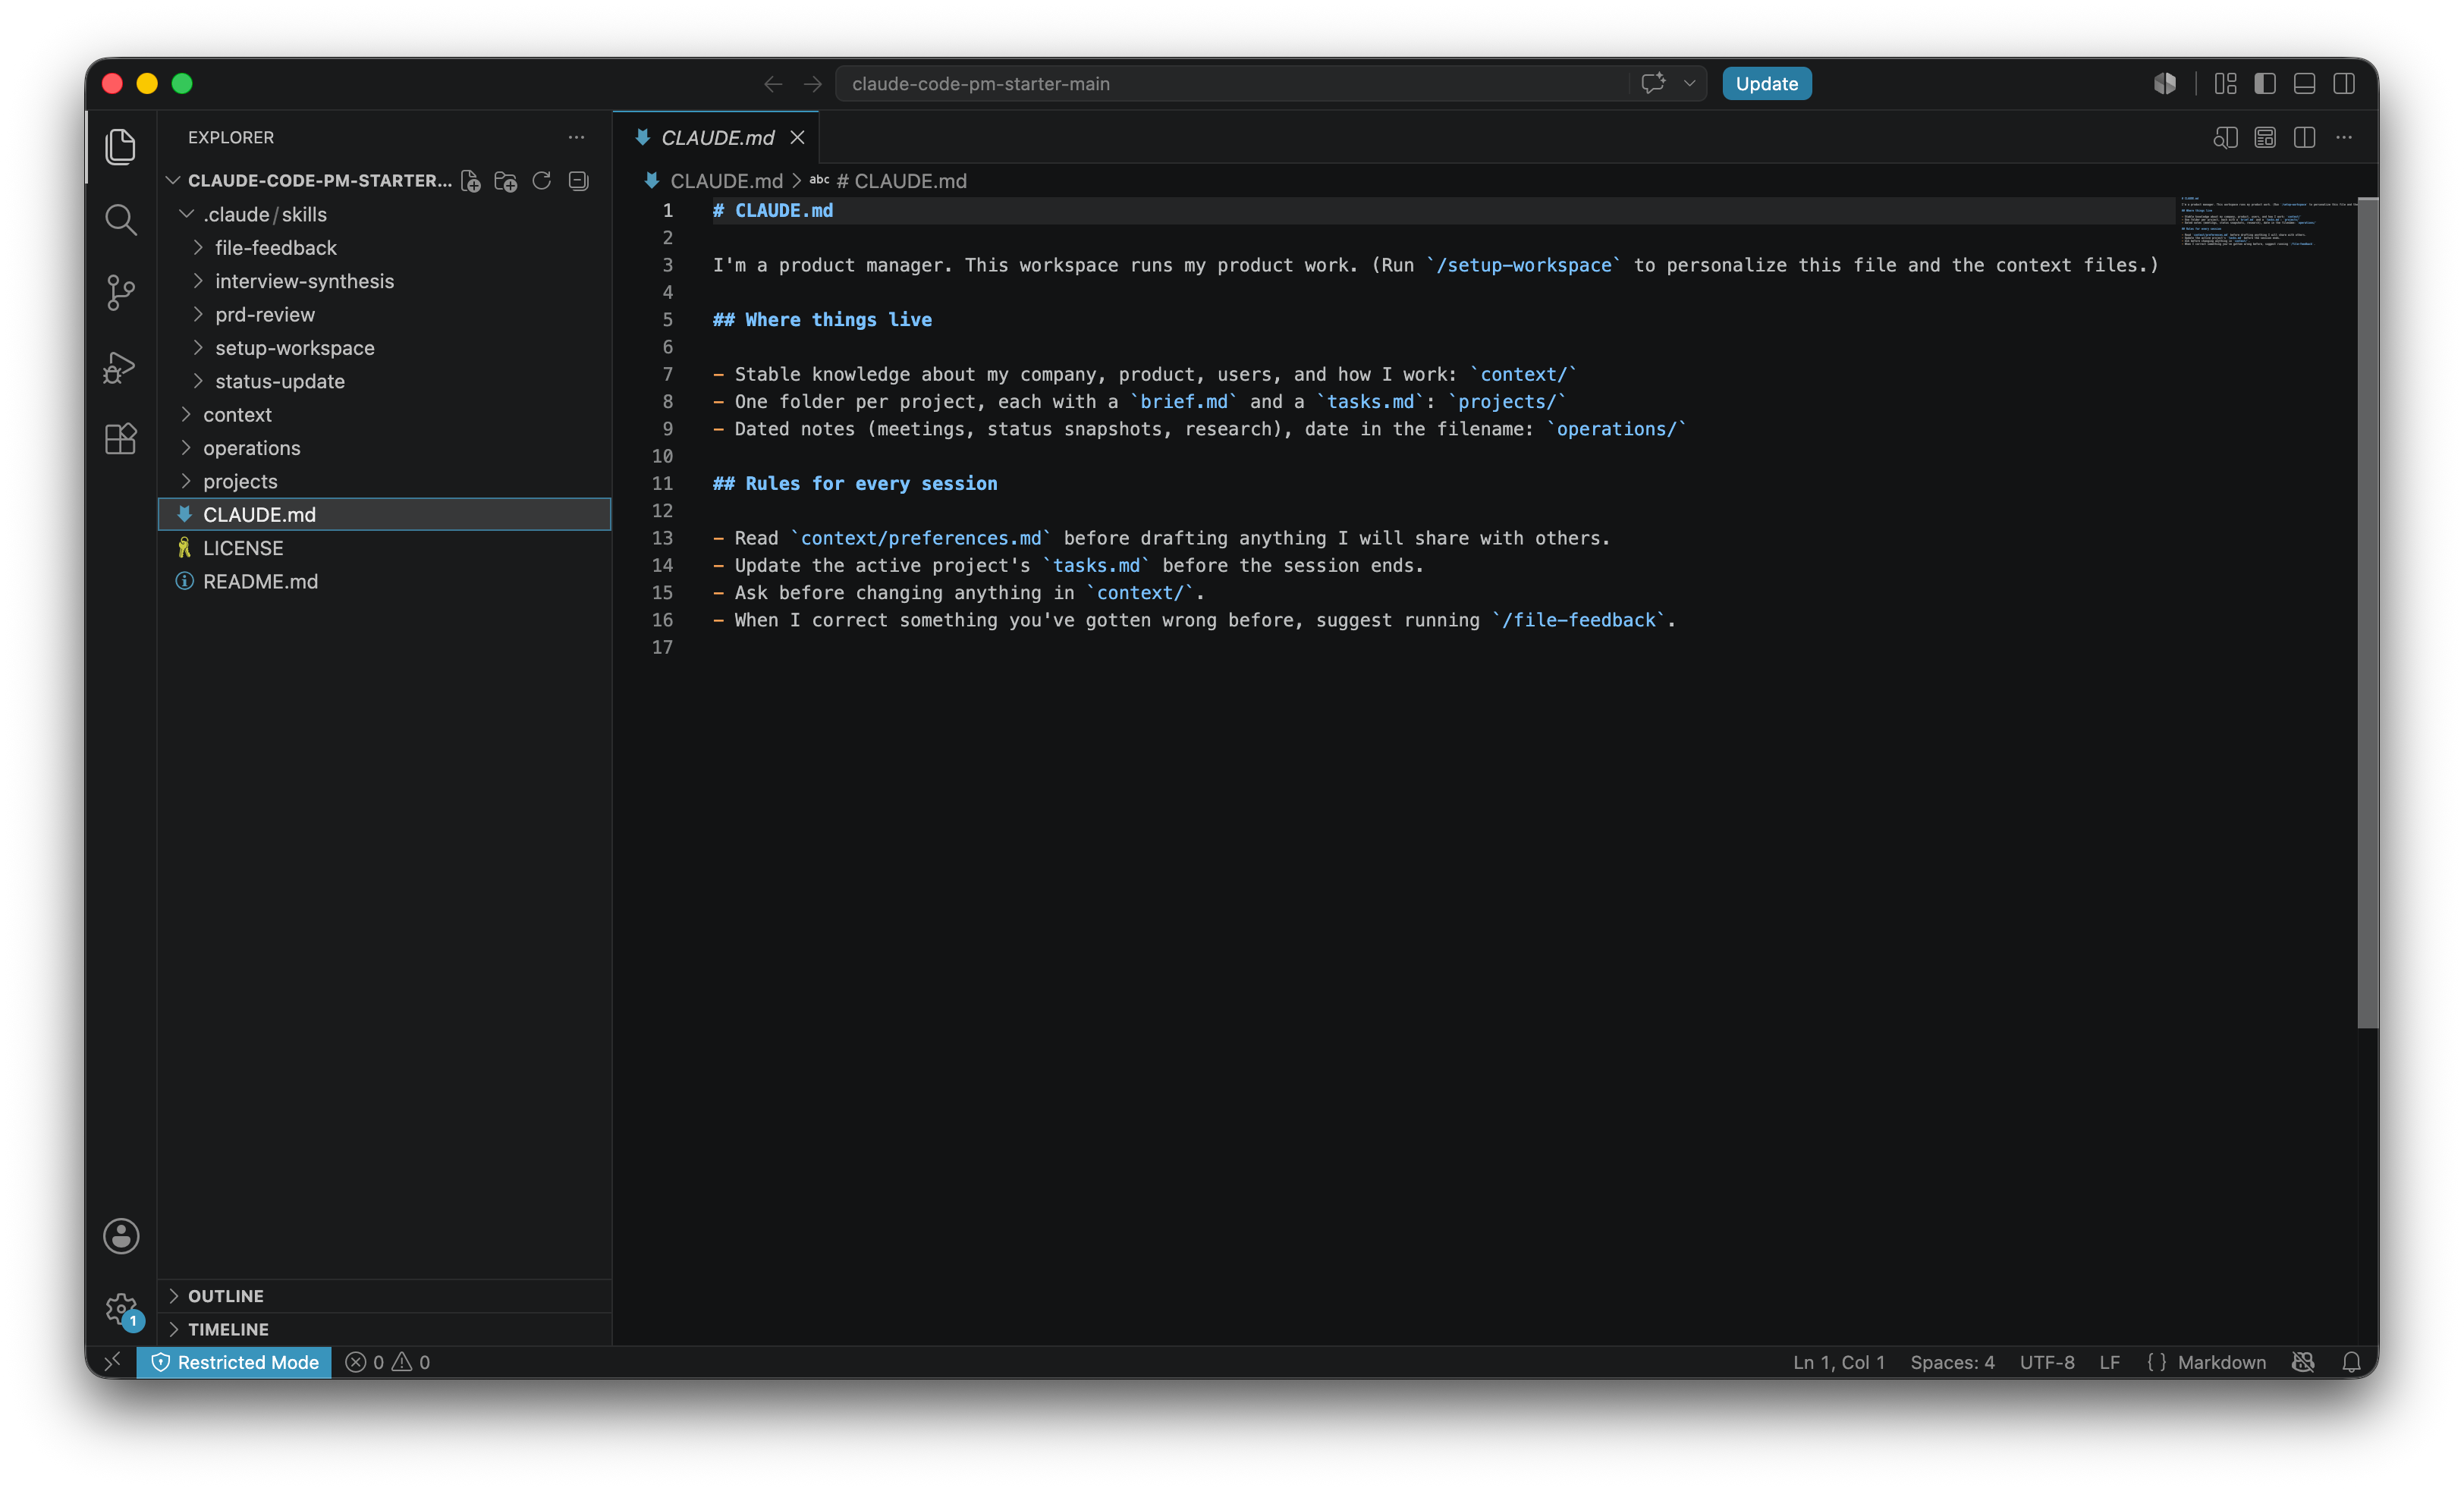Expand the prd-review folder
This screenshot has width=2464, height=1491.
[x=385, y=315]
